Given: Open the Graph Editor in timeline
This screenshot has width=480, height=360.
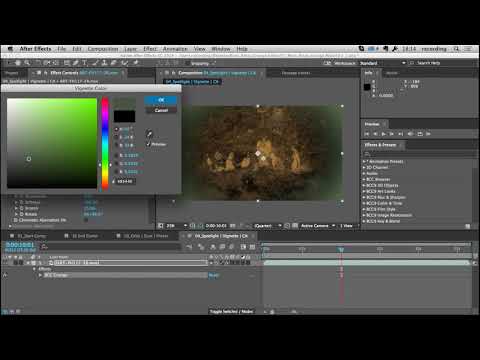Looking at the screenshot, I should coord(252,247).
